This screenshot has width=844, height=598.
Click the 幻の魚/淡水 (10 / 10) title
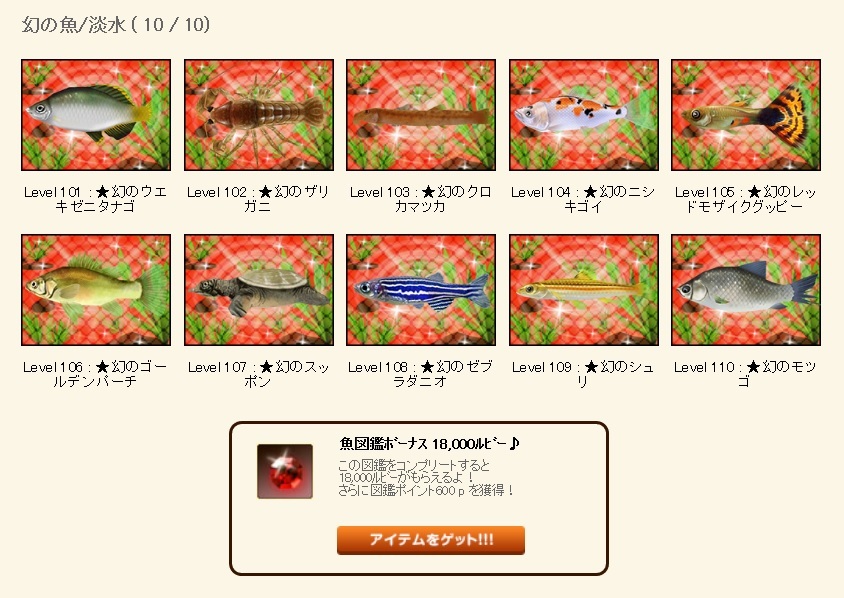click(x=116, y=25)
